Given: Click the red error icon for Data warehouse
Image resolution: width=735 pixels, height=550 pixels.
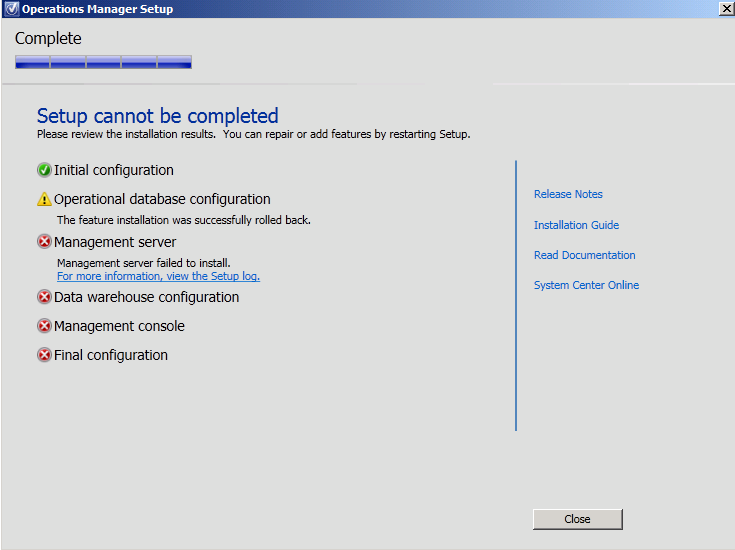Looking at the screenshot, I should (44, 297).
